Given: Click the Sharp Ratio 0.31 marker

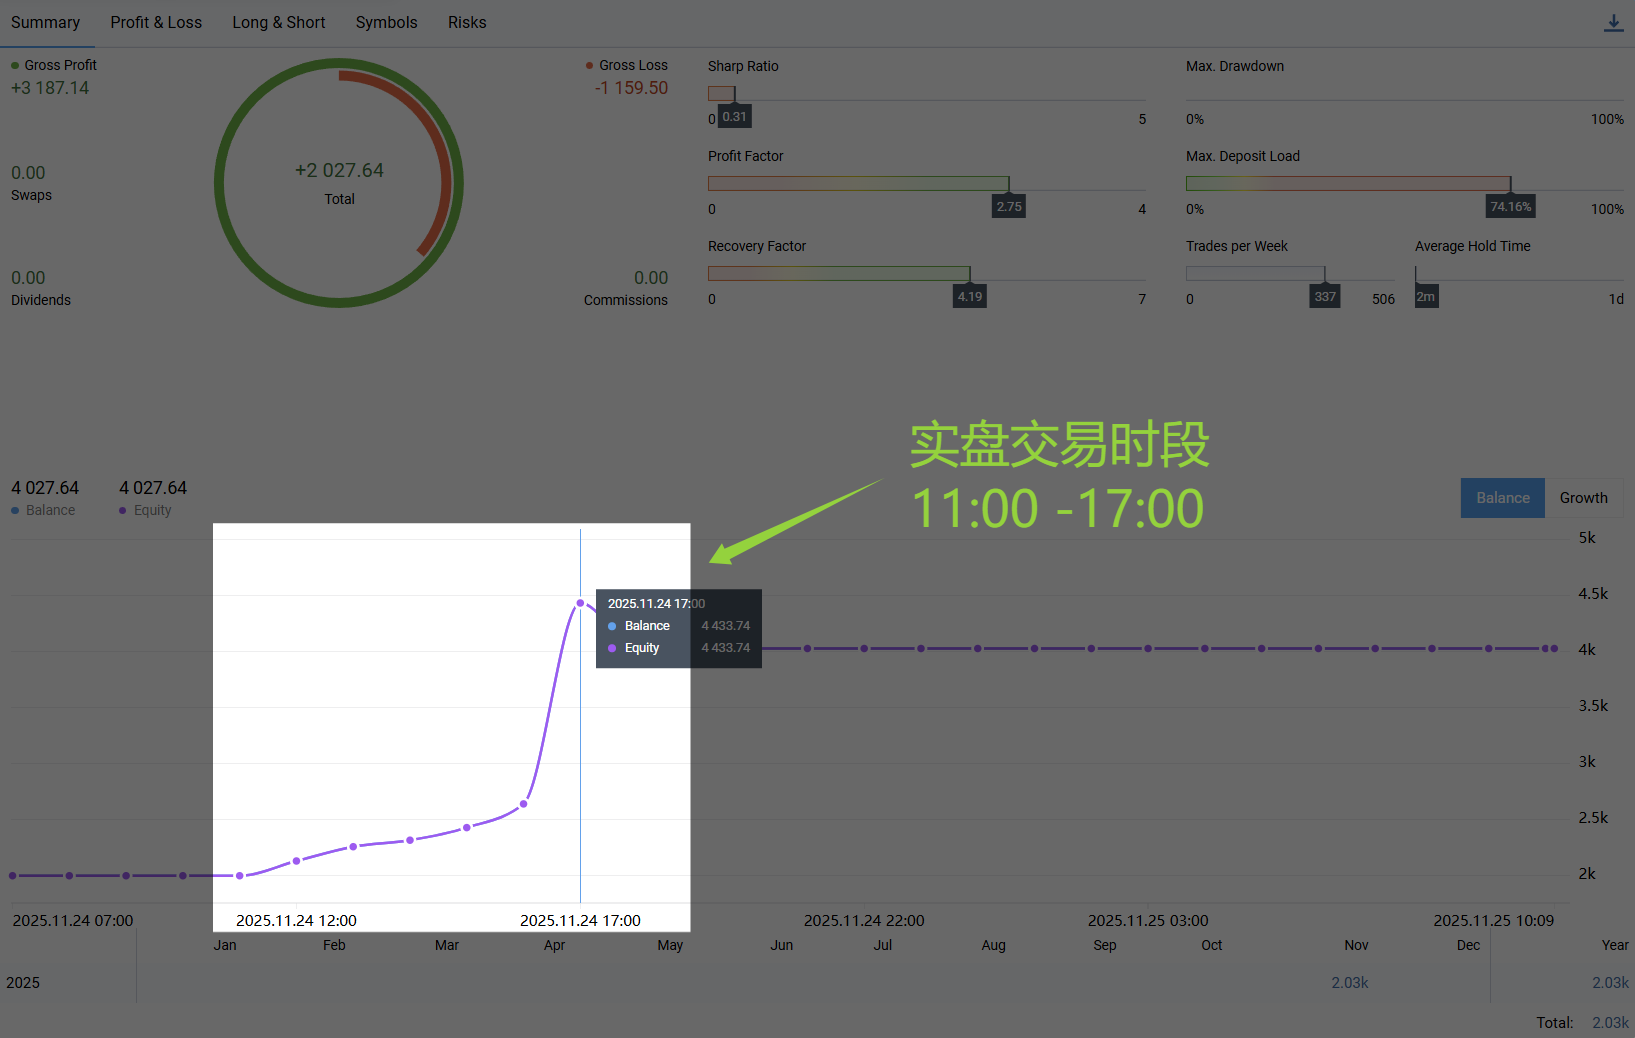Looking at the screenshot, I should tap(734, 116).
